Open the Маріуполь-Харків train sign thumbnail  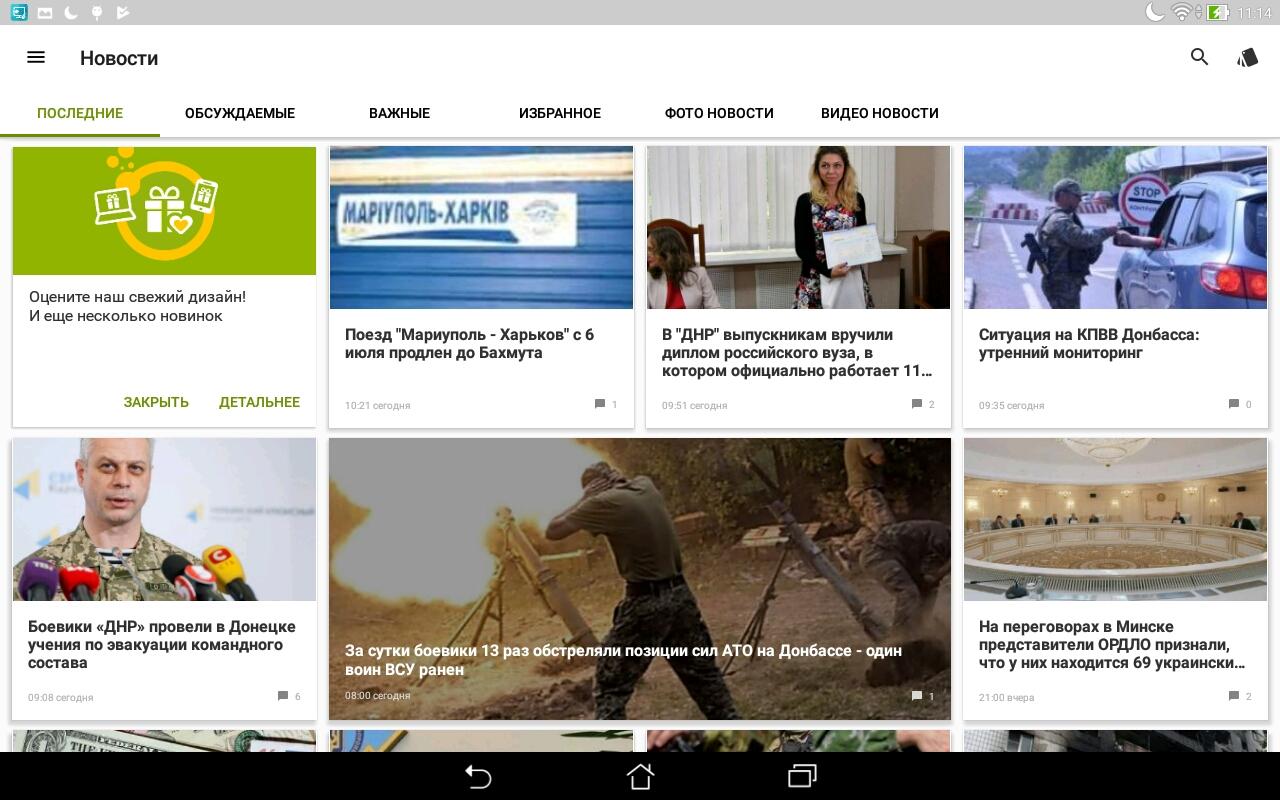(481, 227)
